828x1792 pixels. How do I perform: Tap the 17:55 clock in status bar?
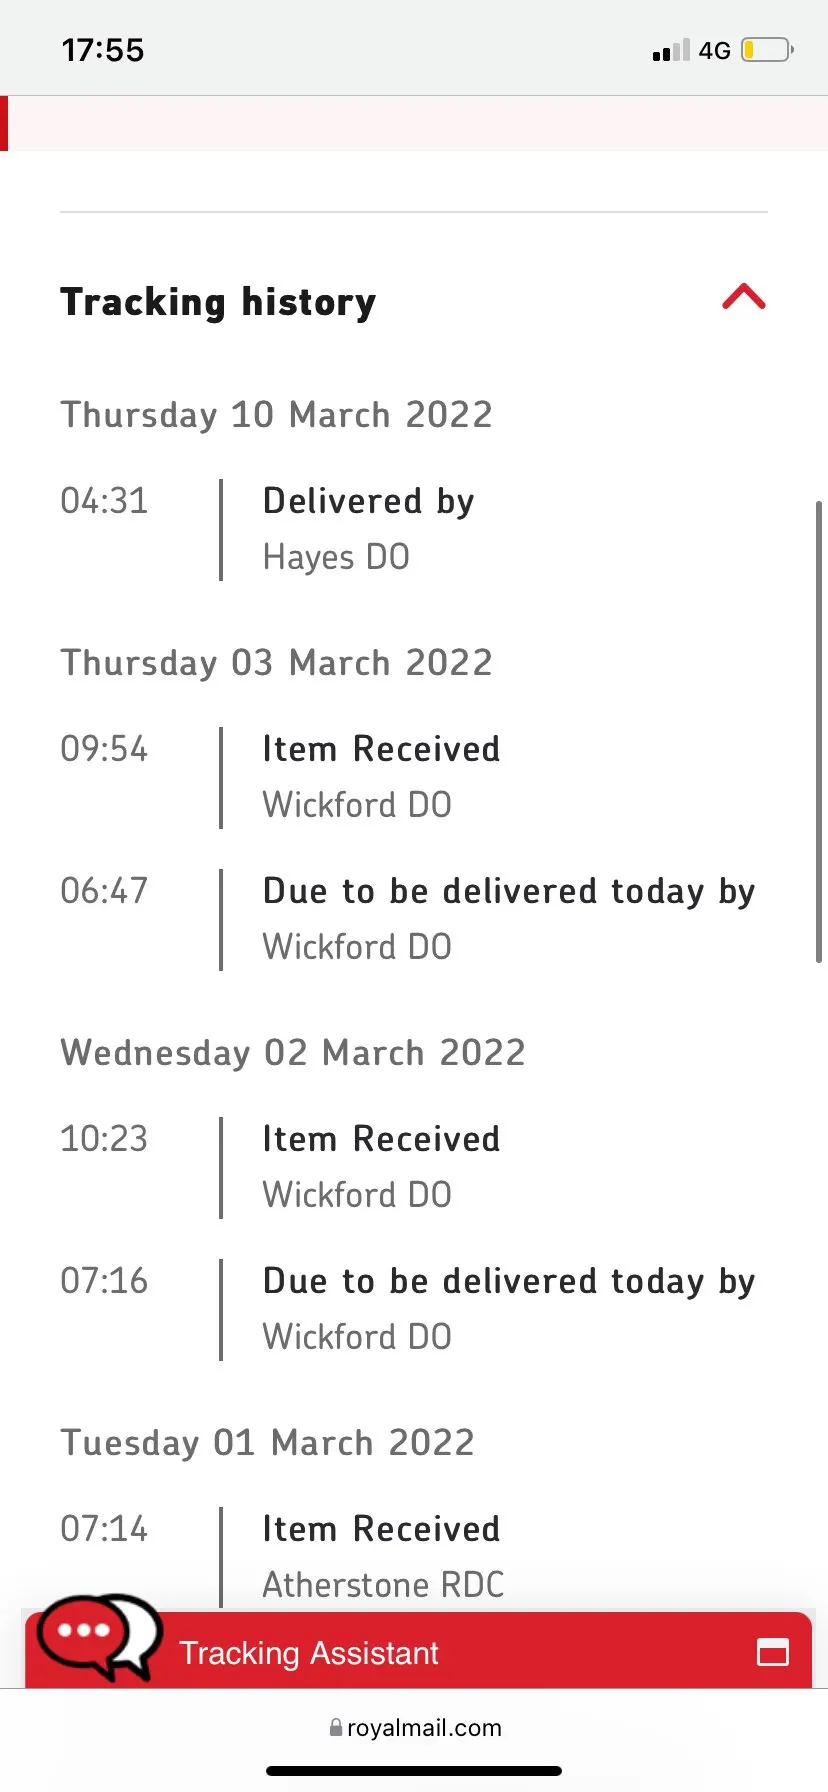point(103,50)
